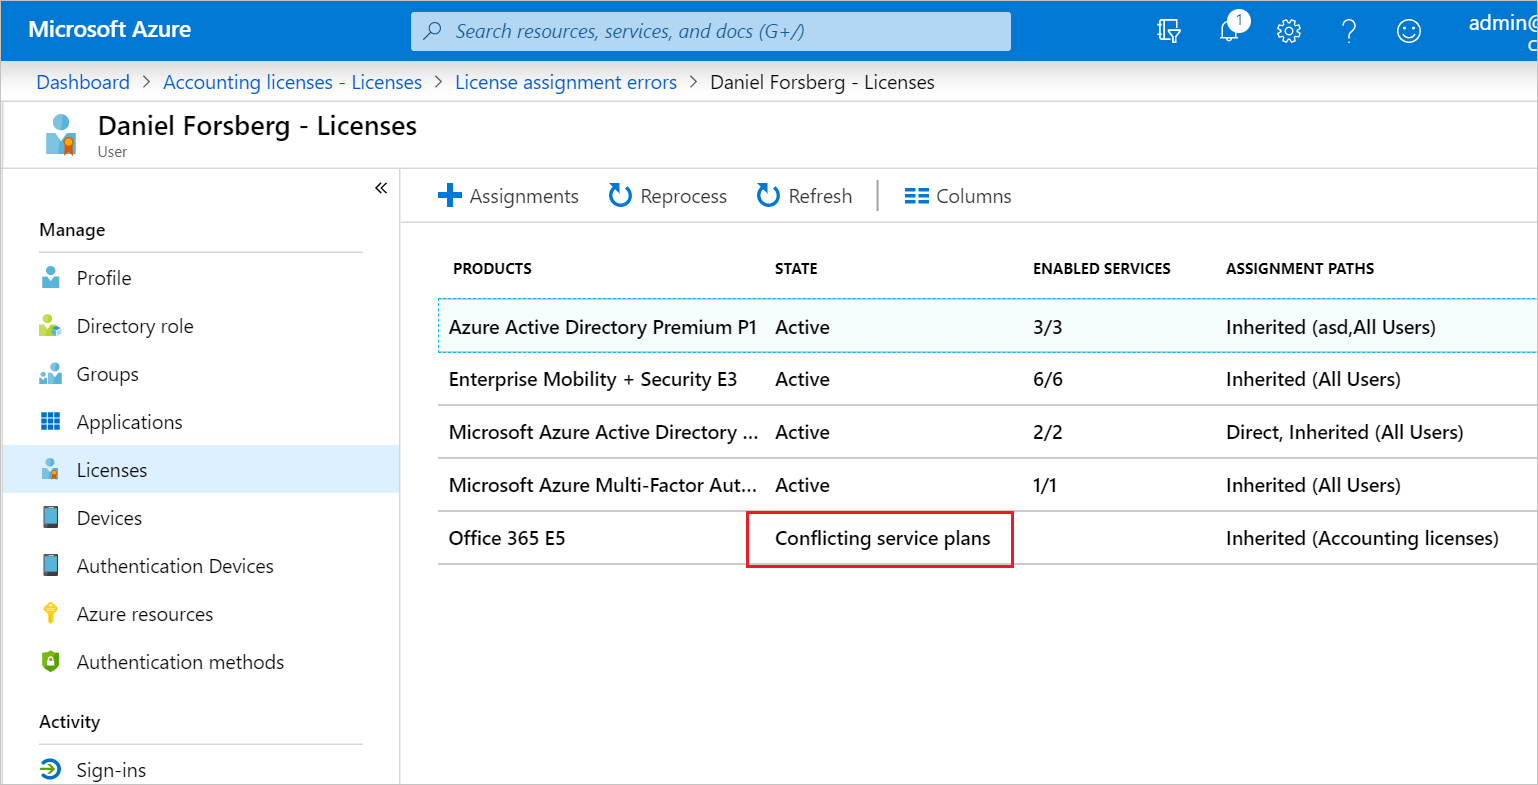
Task: Select Licenses in the Manage menu
Action: tap(201, 470)
